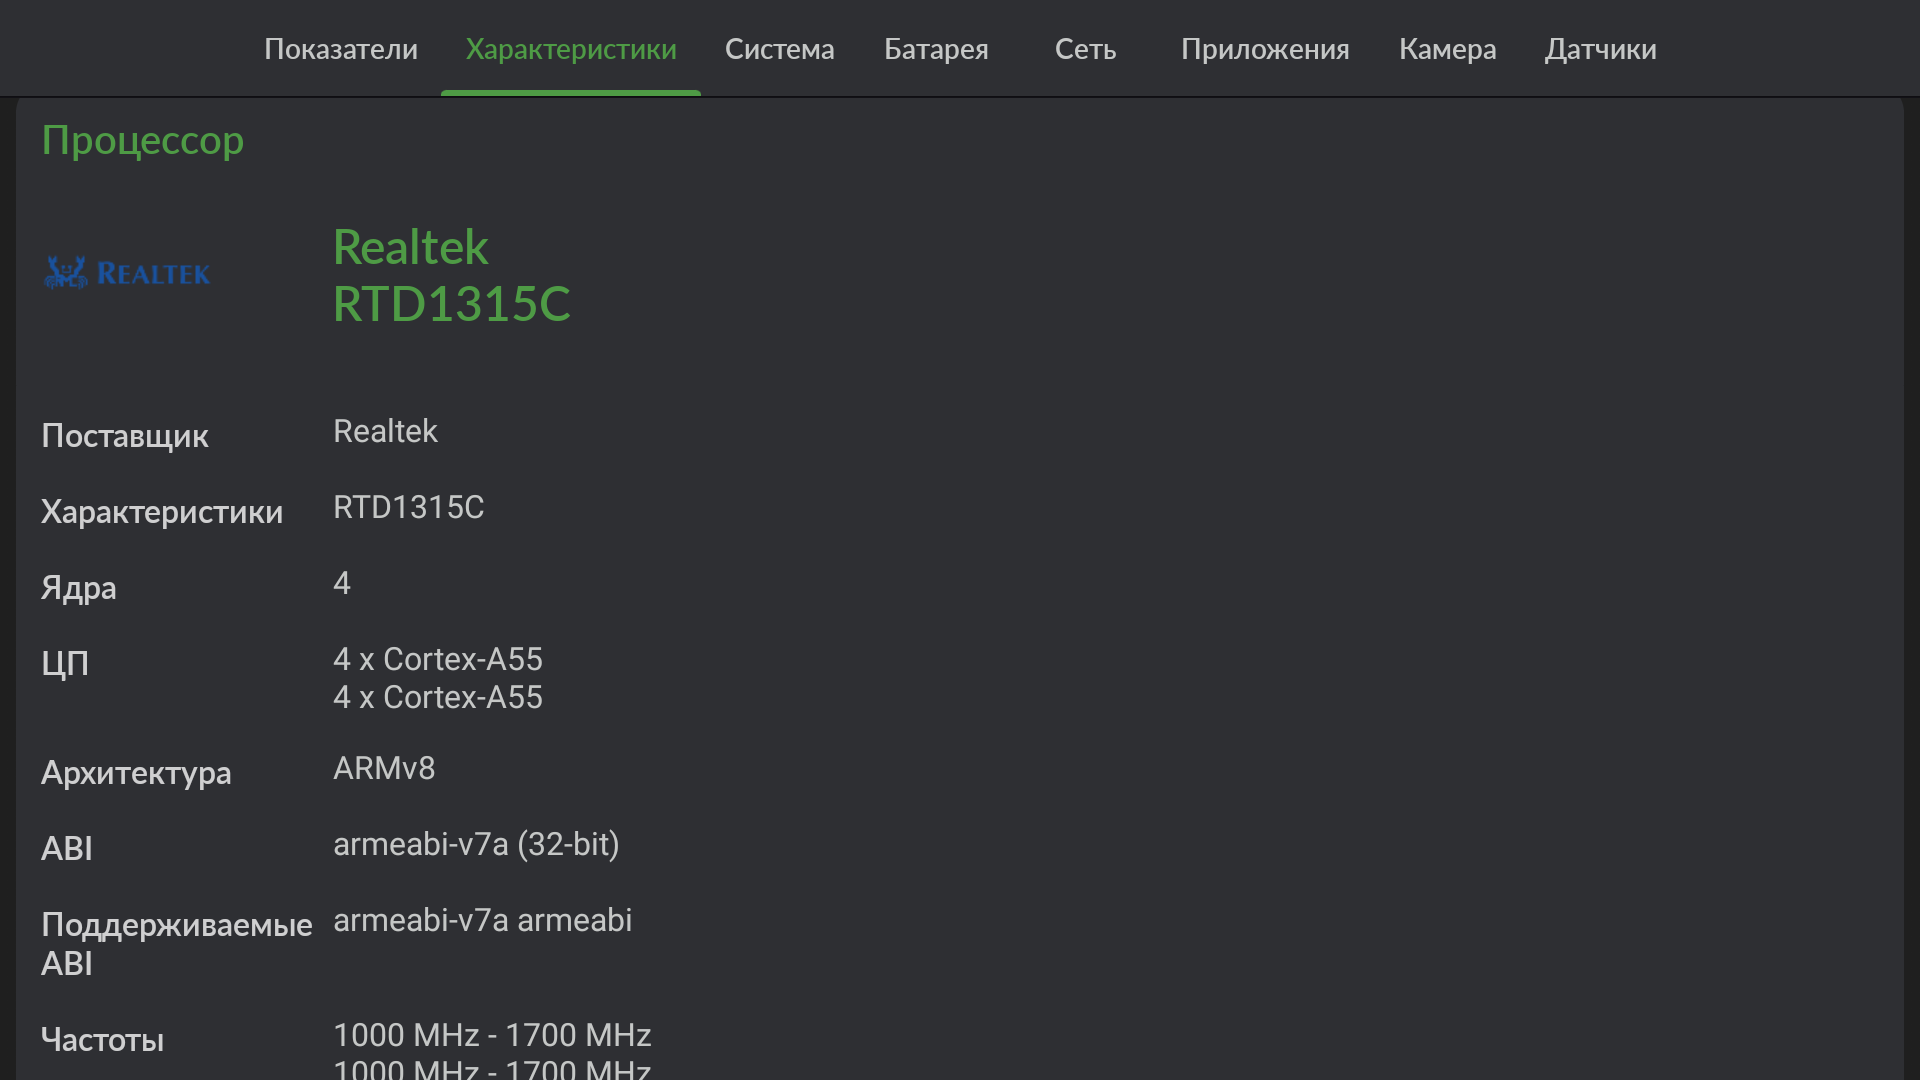Click the Поддерживаемые ABI value
1920x1080 pixels.
click(482, 920)
